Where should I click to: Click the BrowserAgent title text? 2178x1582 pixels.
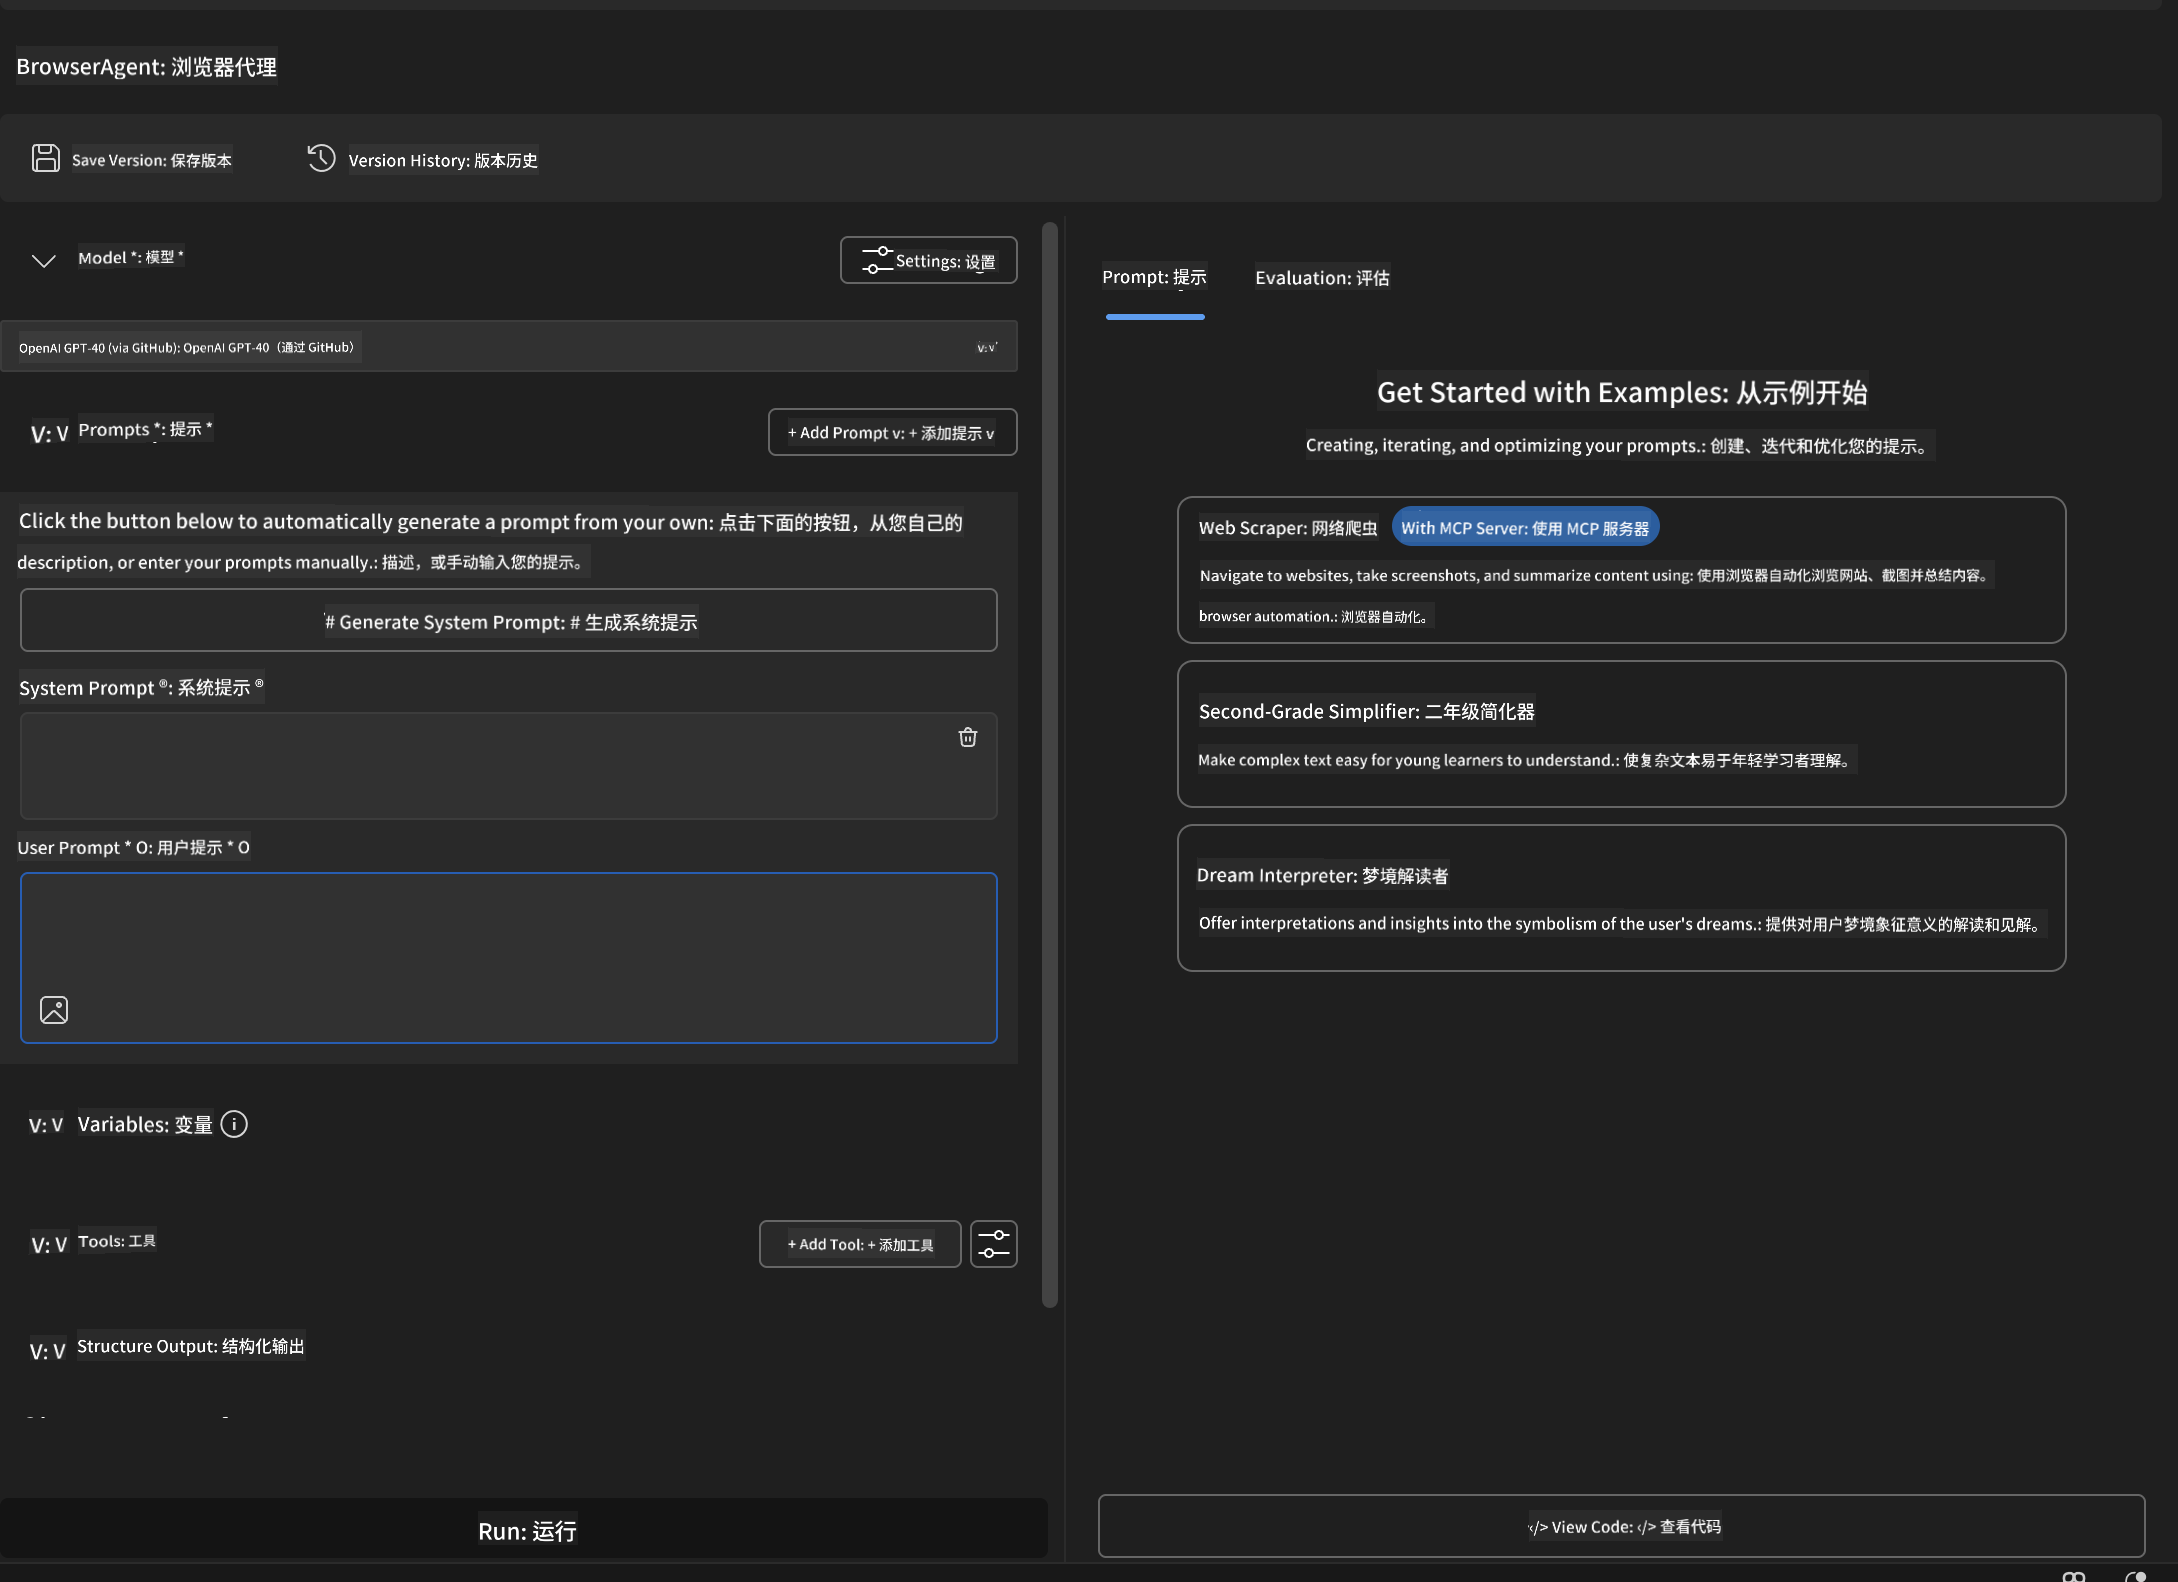[146, 67]
